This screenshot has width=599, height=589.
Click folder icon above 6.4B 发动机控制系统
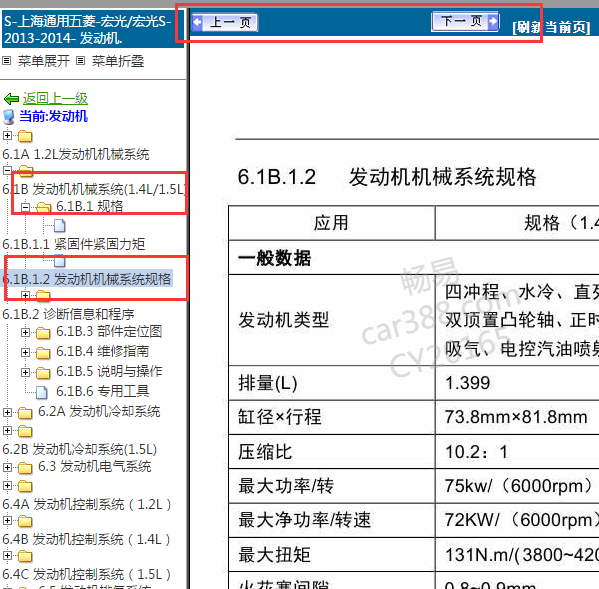click(x=25, y=521)
